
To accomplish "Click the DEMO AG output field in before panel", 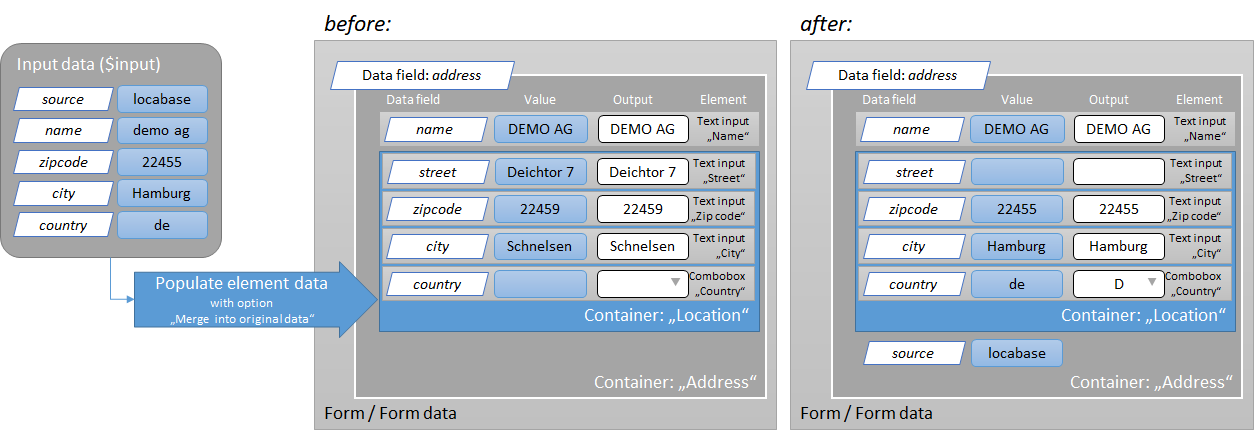I will (643, 129).
